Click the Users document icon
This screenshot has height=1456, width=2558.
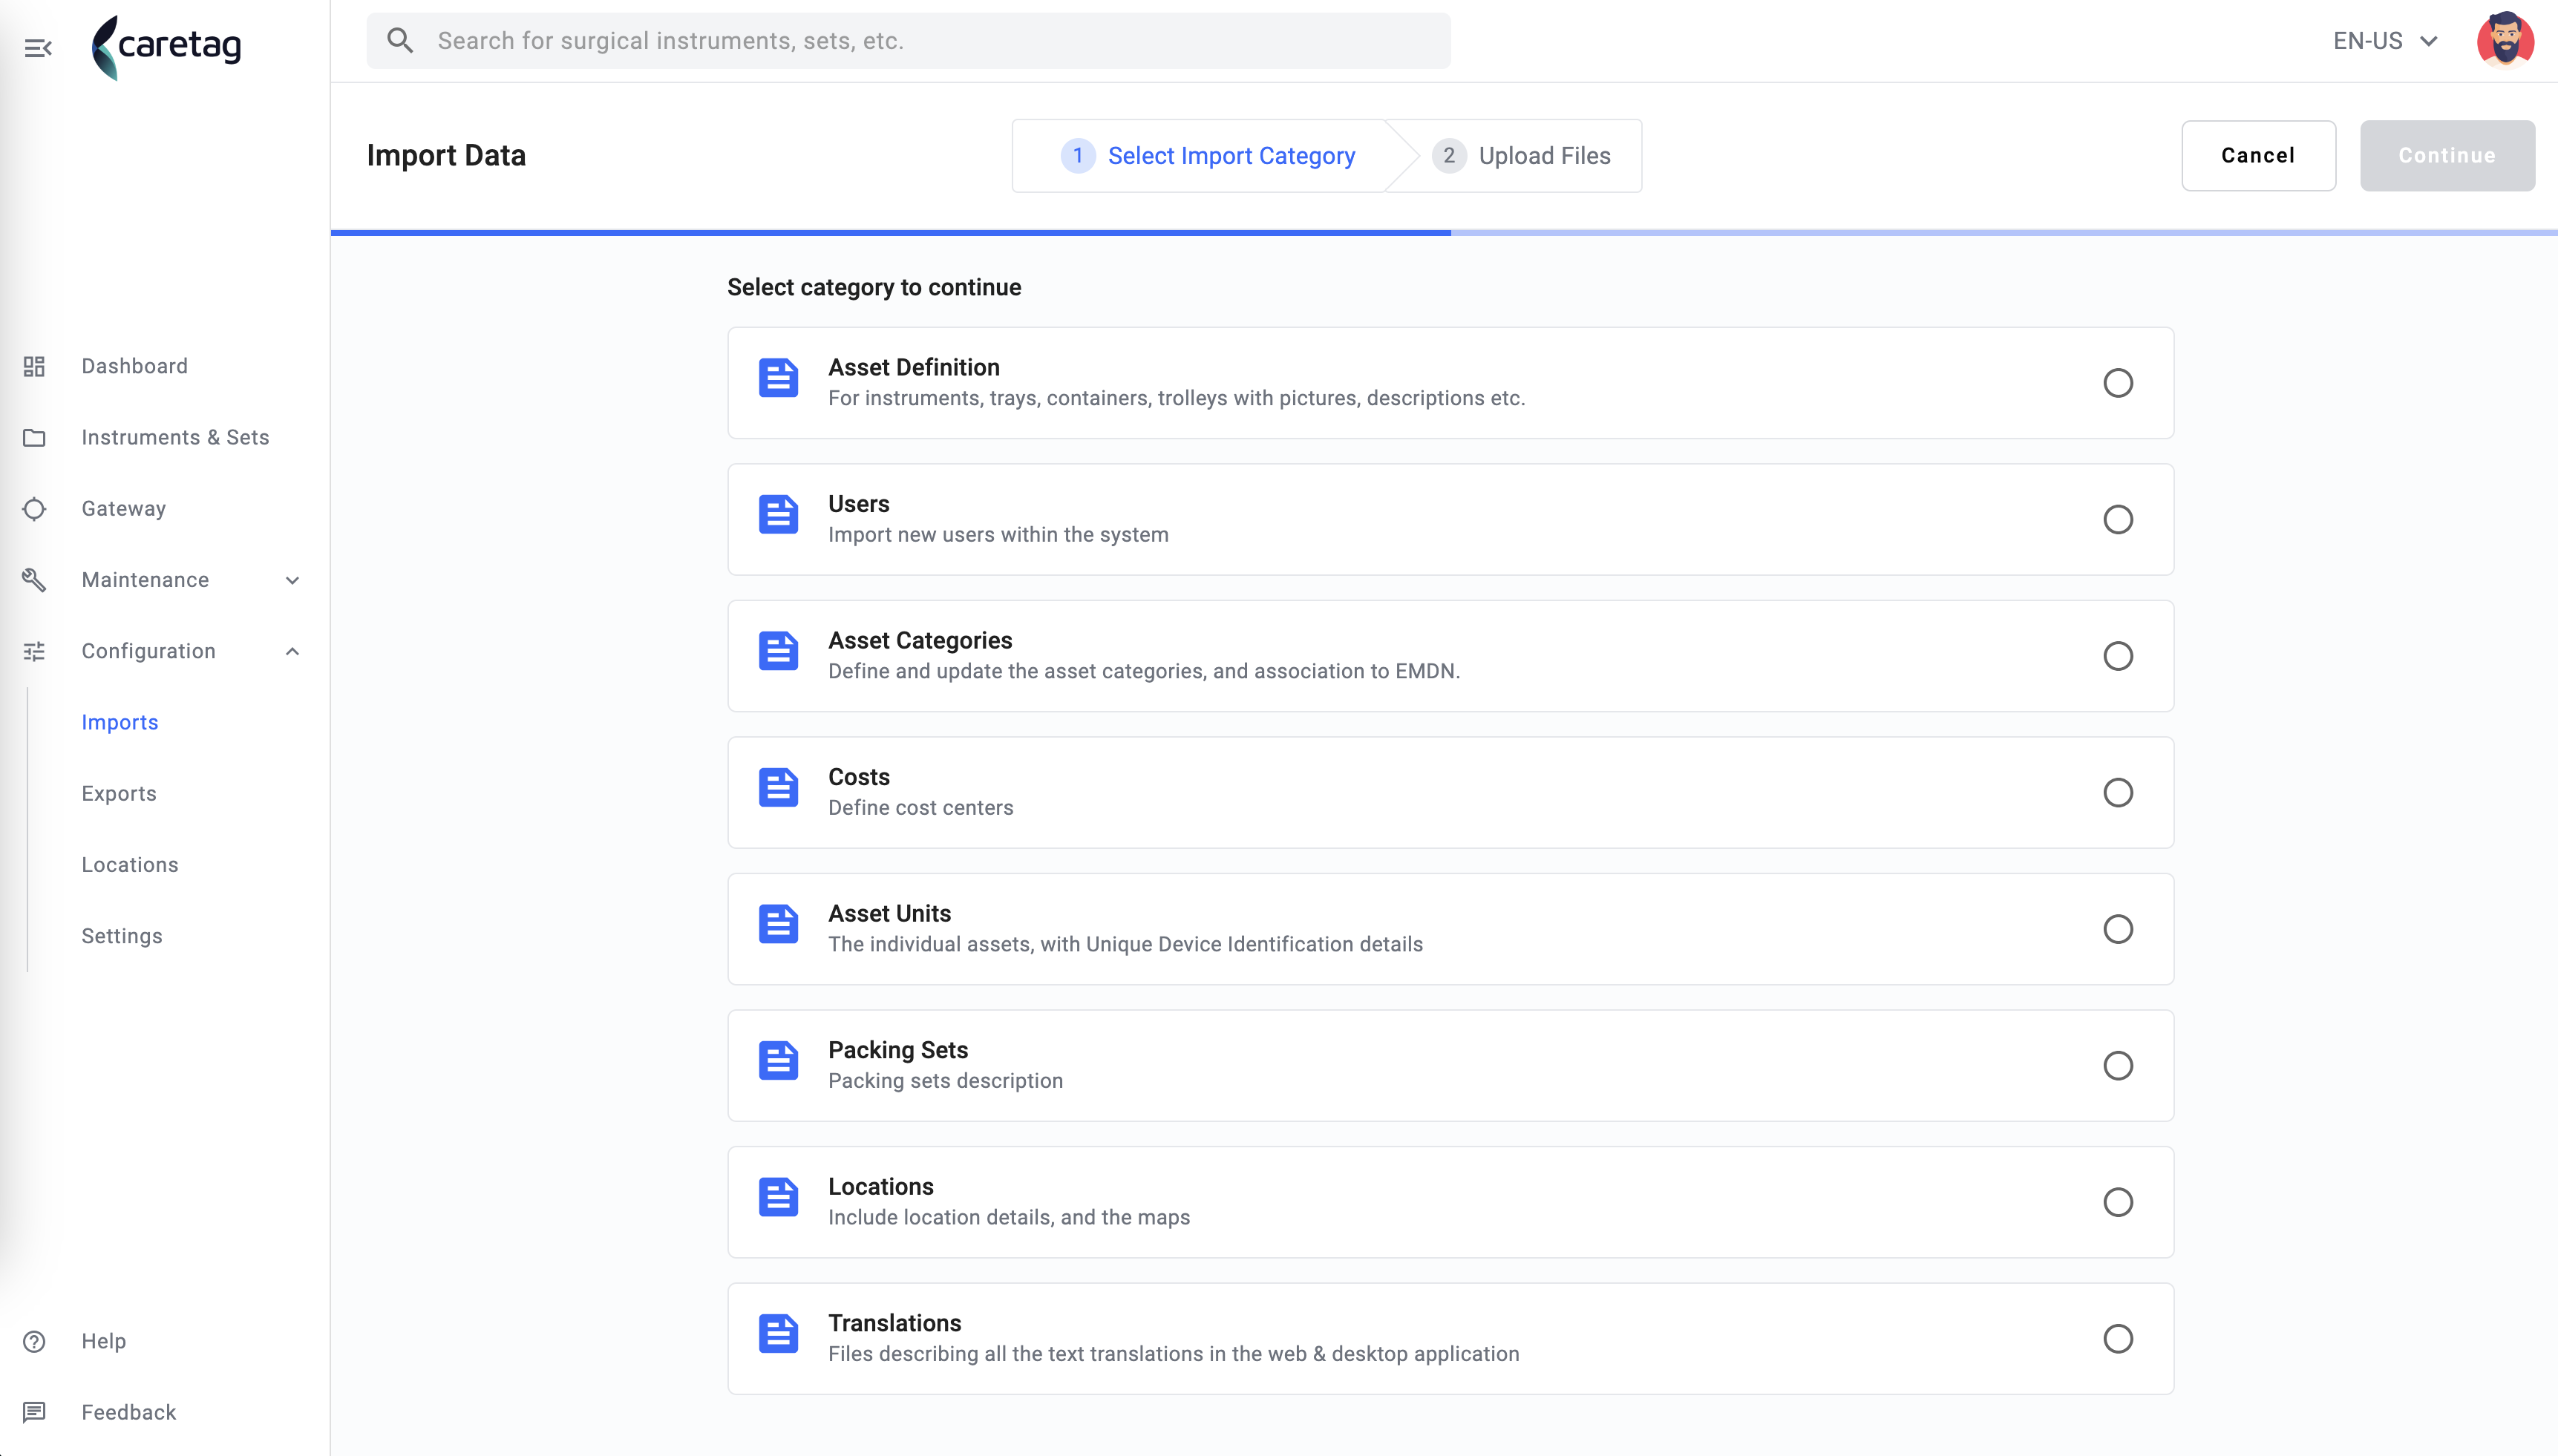point(778,514)
